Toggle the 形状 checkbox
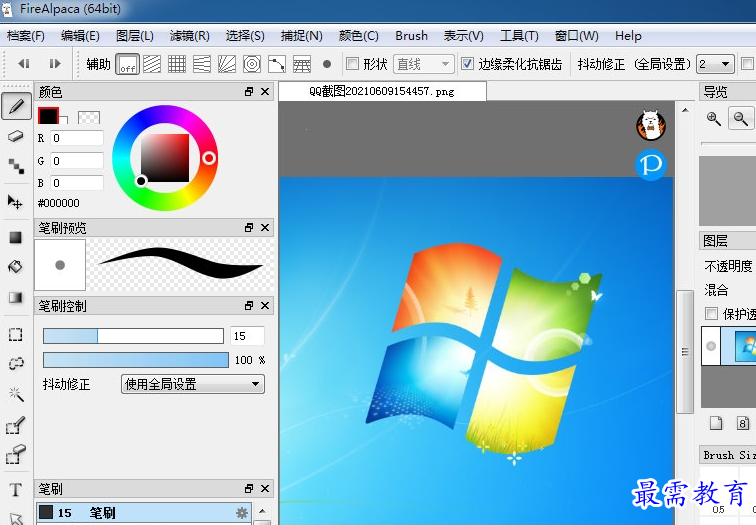The image size is (756, 525). (x=353, y=64)
